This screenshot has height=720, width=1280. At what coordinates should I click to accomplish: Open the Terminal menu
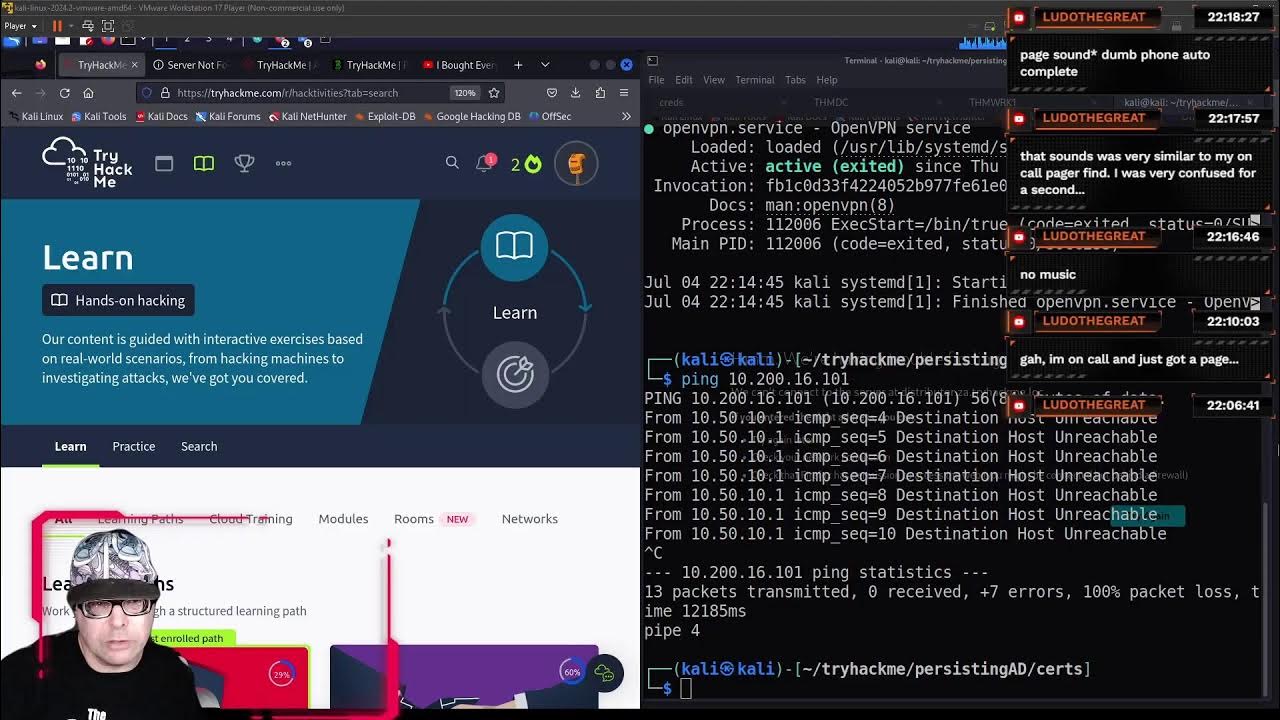point(755,80)
